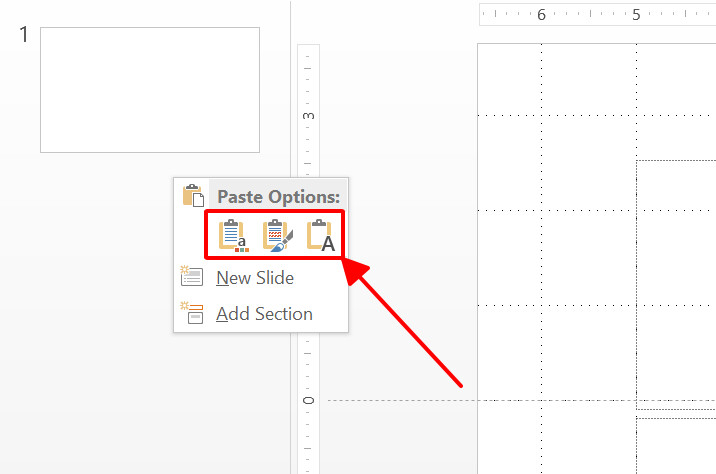Click the 6 mark on horizontal ruler

tap(541, 15)
